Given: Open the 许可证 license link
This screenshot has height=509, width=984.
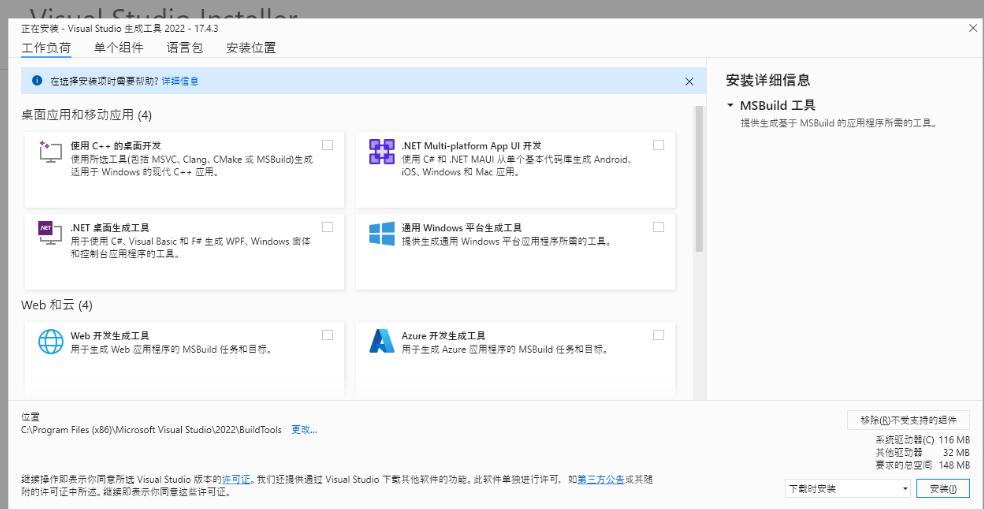Looking at the screenshot, I should (237, 480).
